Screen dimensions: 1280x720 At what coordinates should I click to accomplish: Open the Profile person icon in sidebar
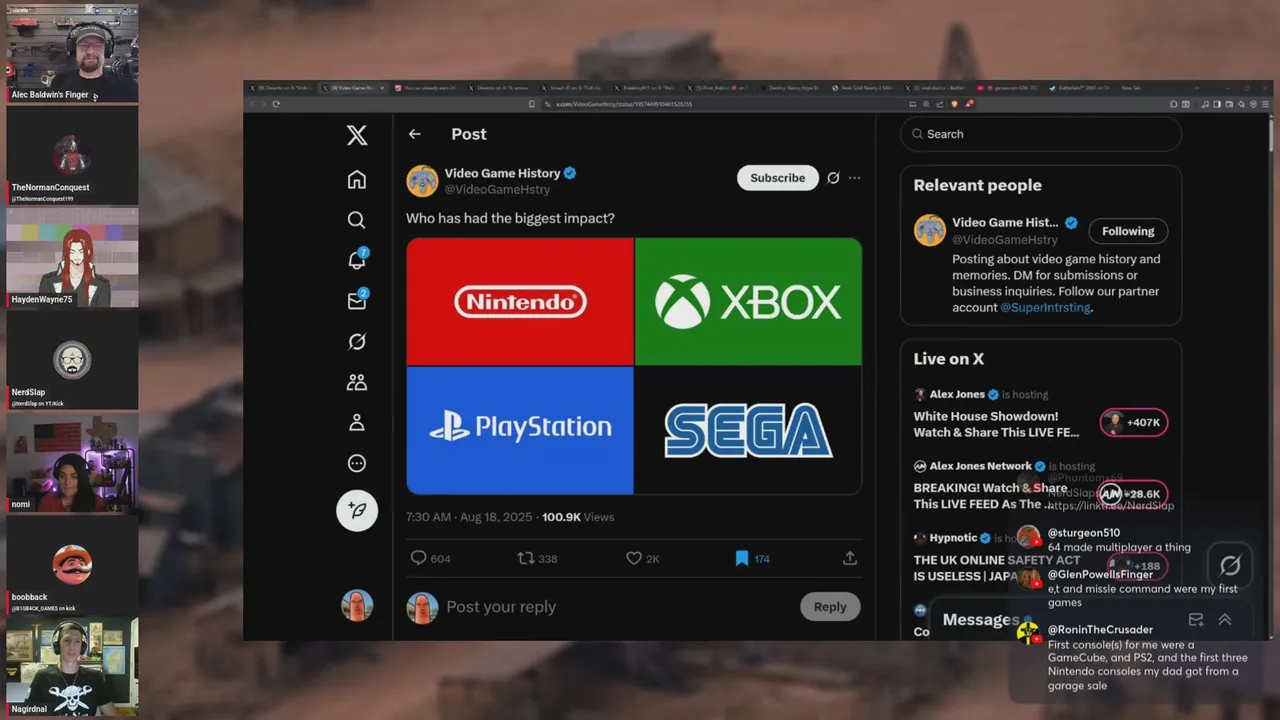pyautogui.click(x=357, y=423)
